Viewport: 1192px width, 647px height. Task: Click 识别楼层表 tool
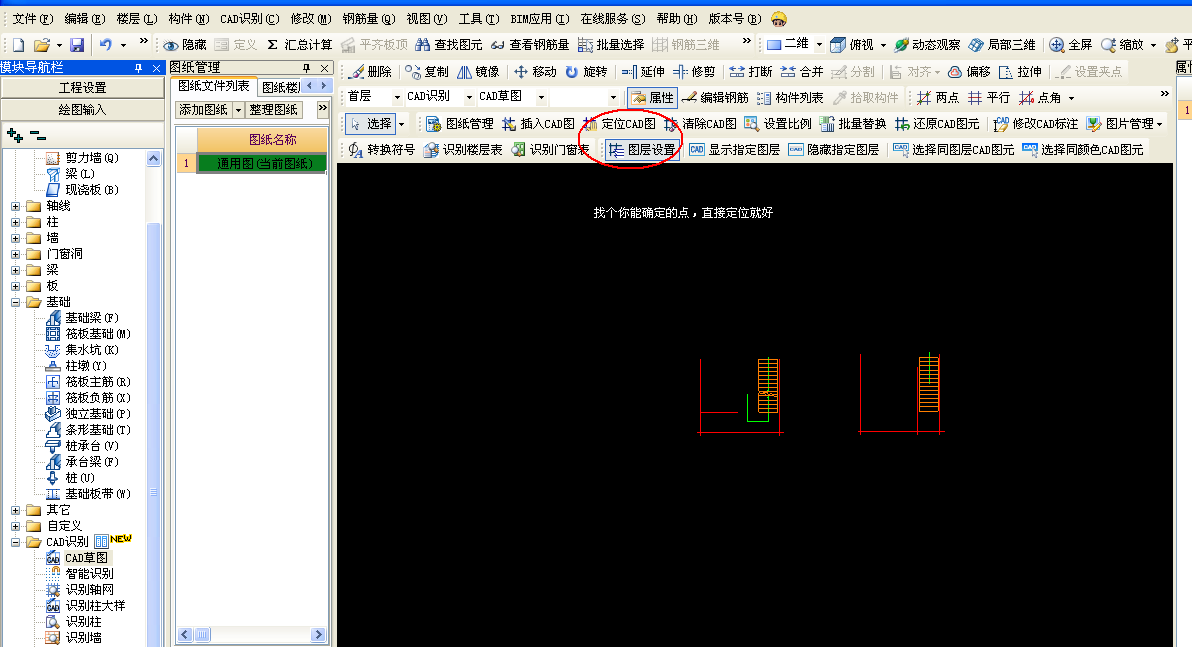coord(463,150)
